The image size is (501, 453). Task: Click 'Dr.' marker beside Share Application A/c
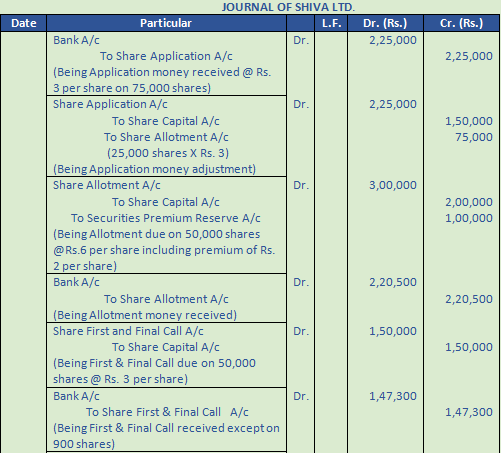(301, 104)
